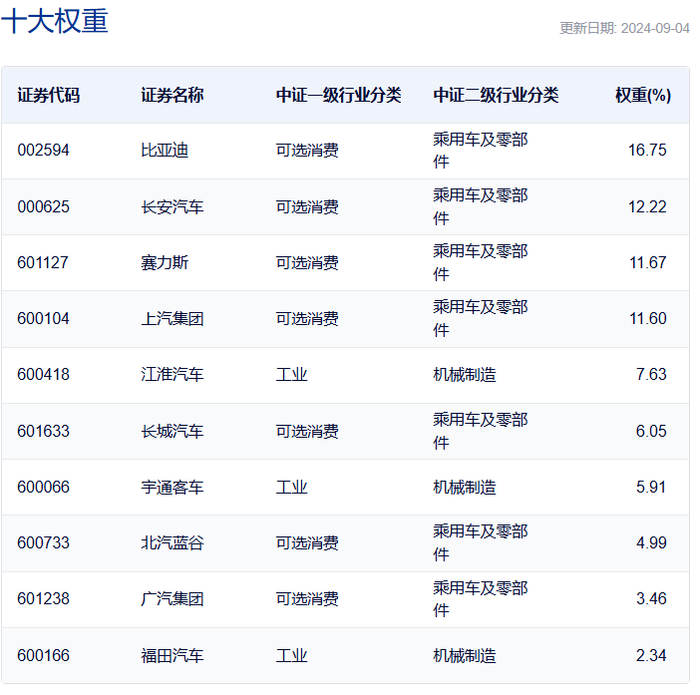Click 乘用车及零部件 in the 长安汽车 row

tap(480, 207)
